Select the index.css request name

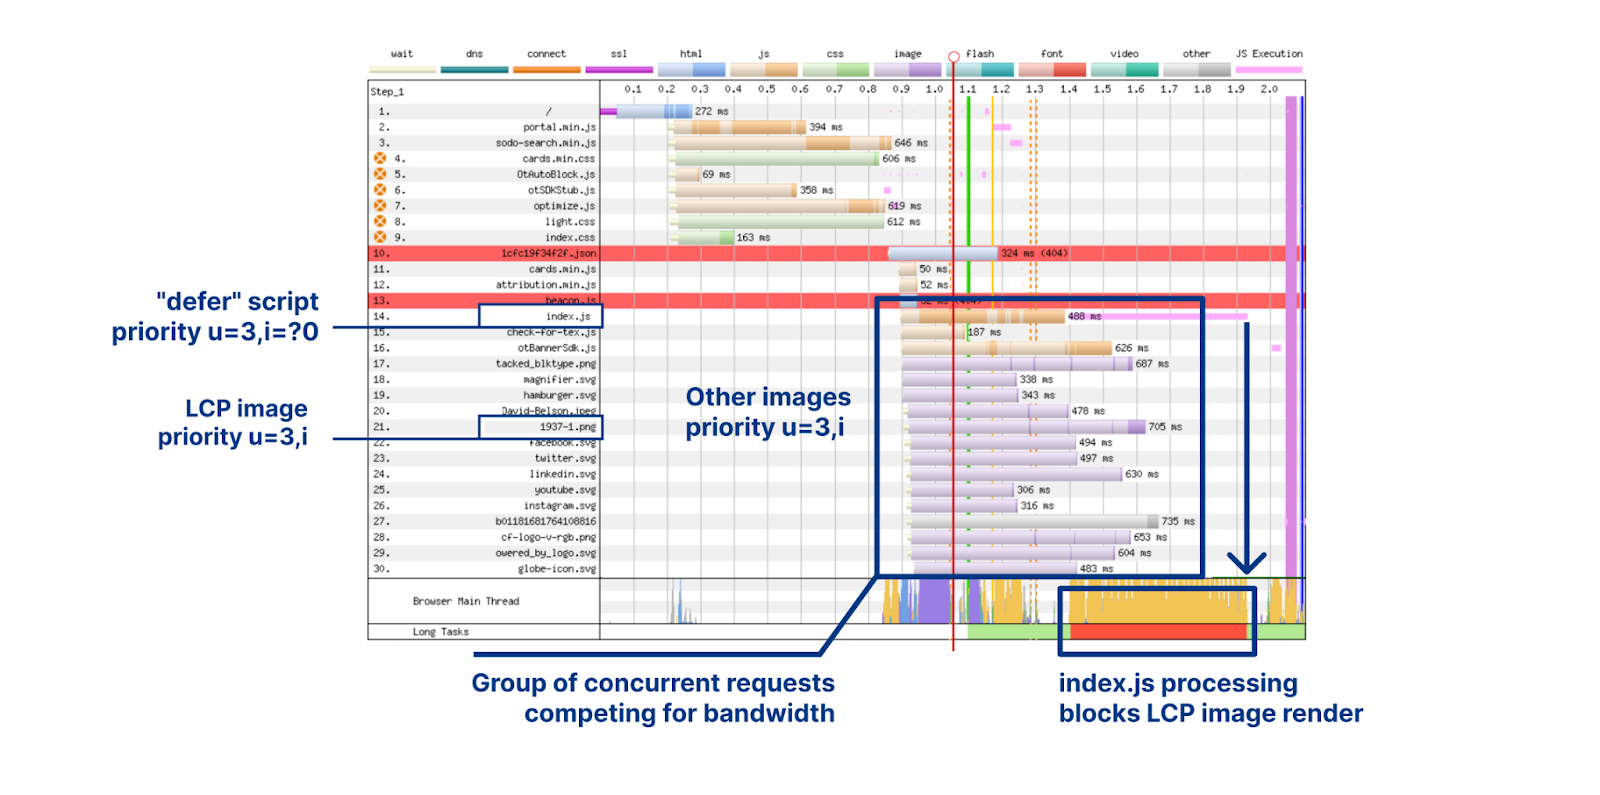pyautogui.click(x=570, y=237)
